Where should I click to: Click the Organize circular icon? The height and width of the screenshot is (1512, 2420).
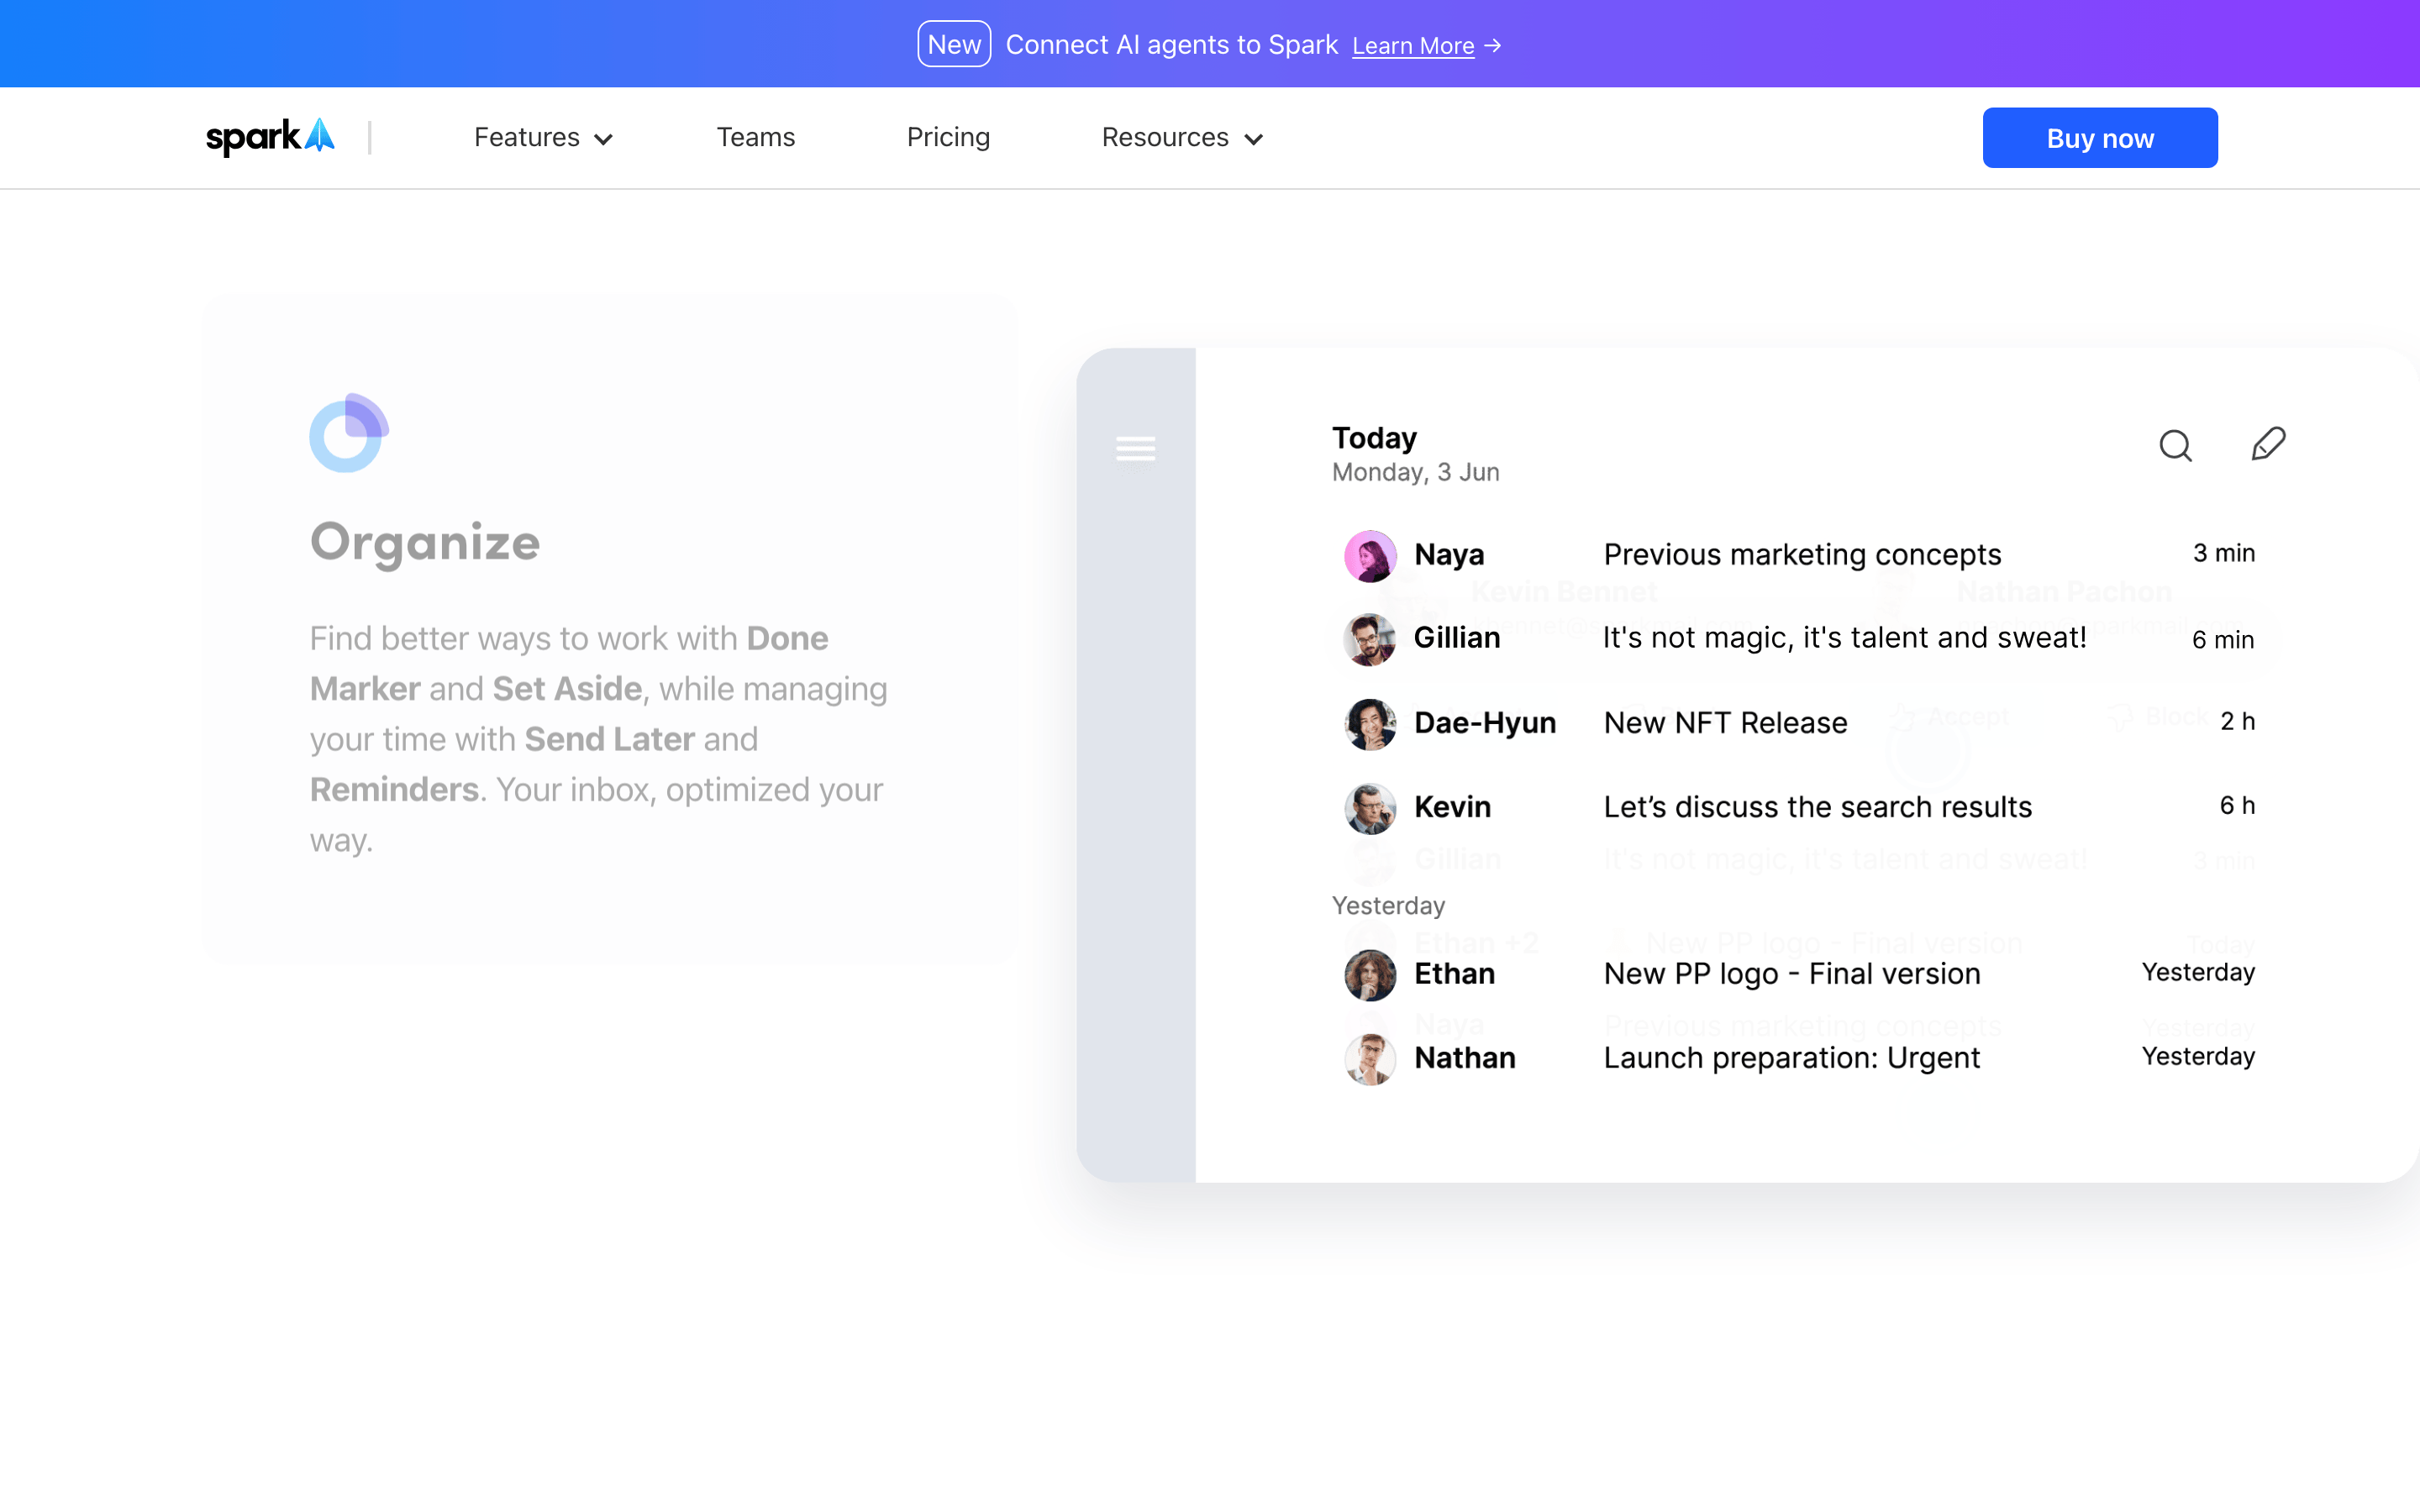click(349, 433)
